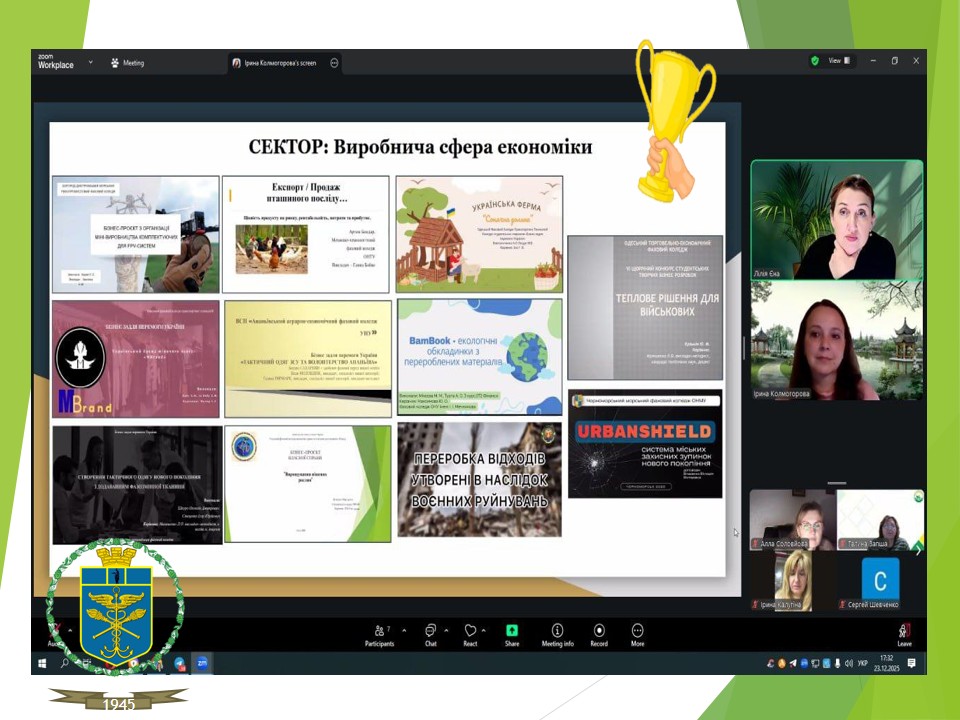The width and height of the screenshot is (960, 720).
Task: Expand the React options arrow
Action: pyautogui.click(x=486, y=630)
